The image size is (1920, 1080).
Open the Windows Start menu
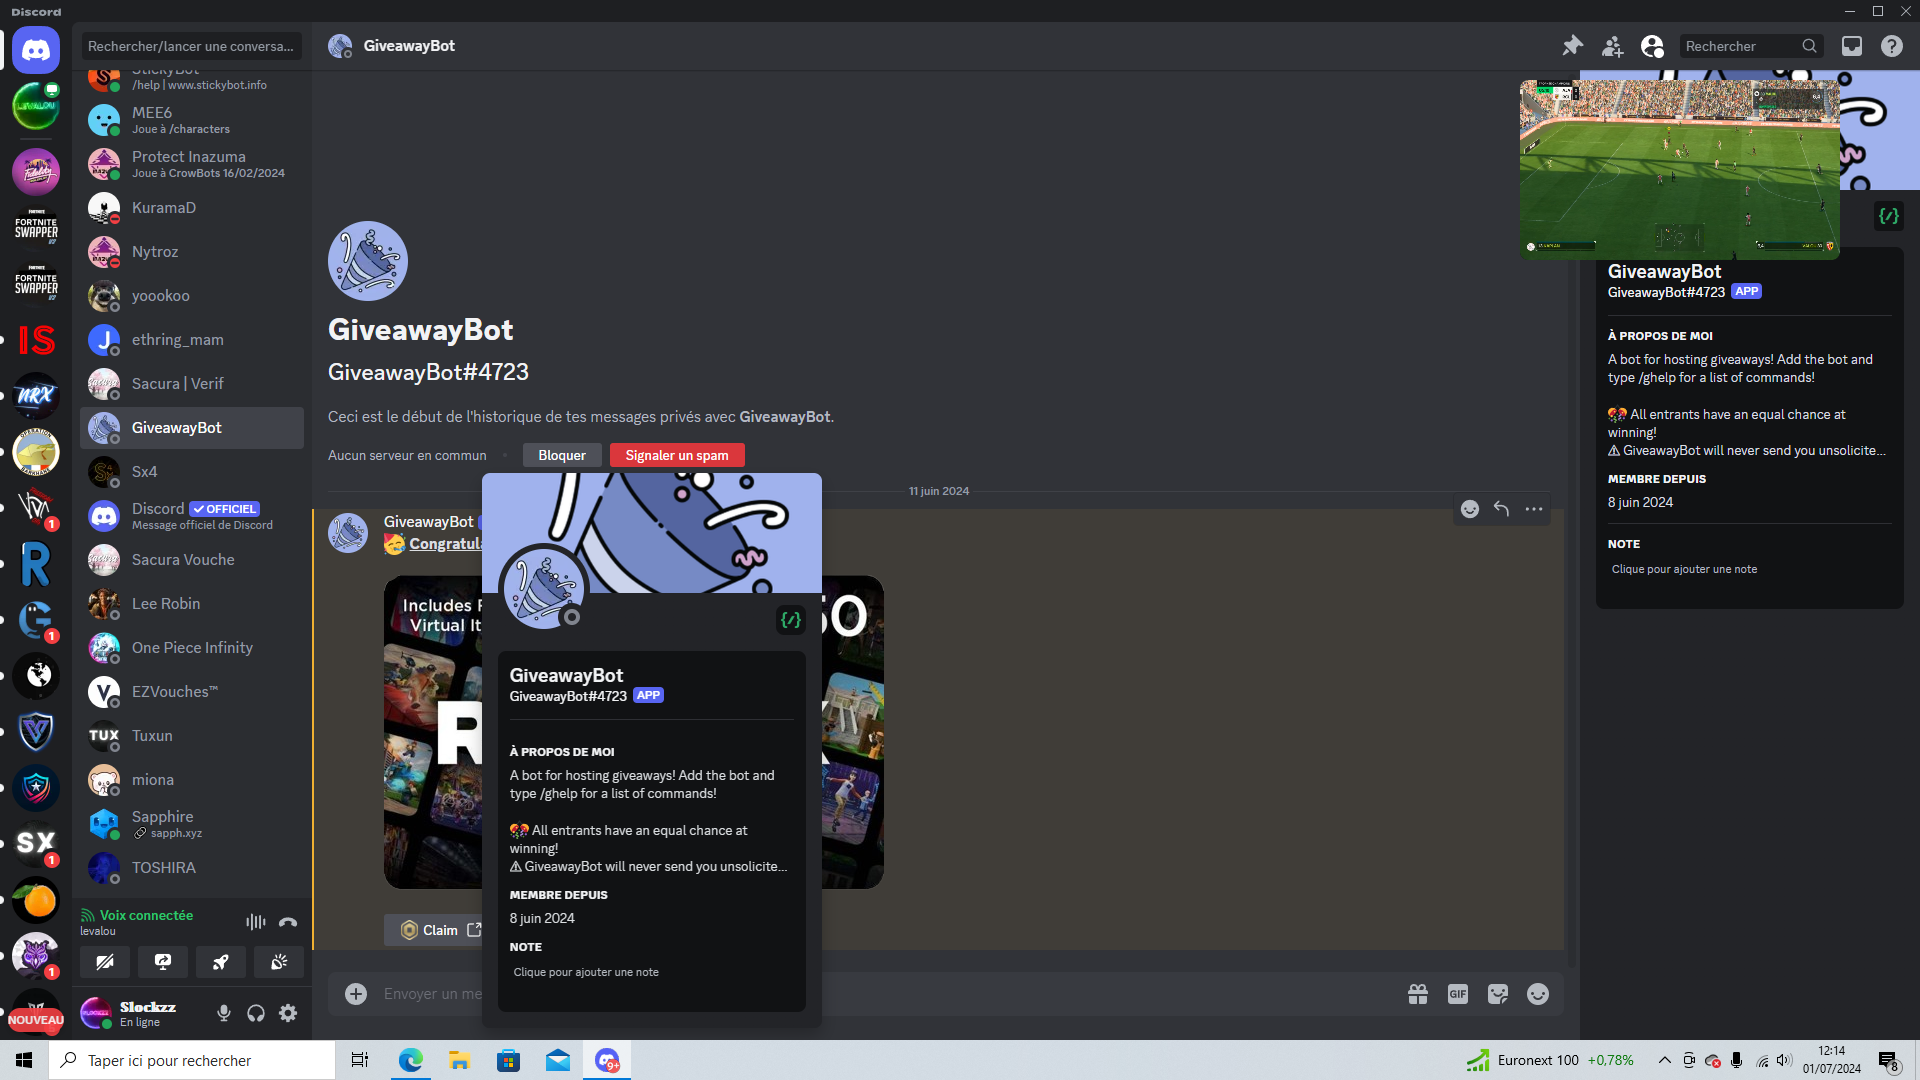24,1060
